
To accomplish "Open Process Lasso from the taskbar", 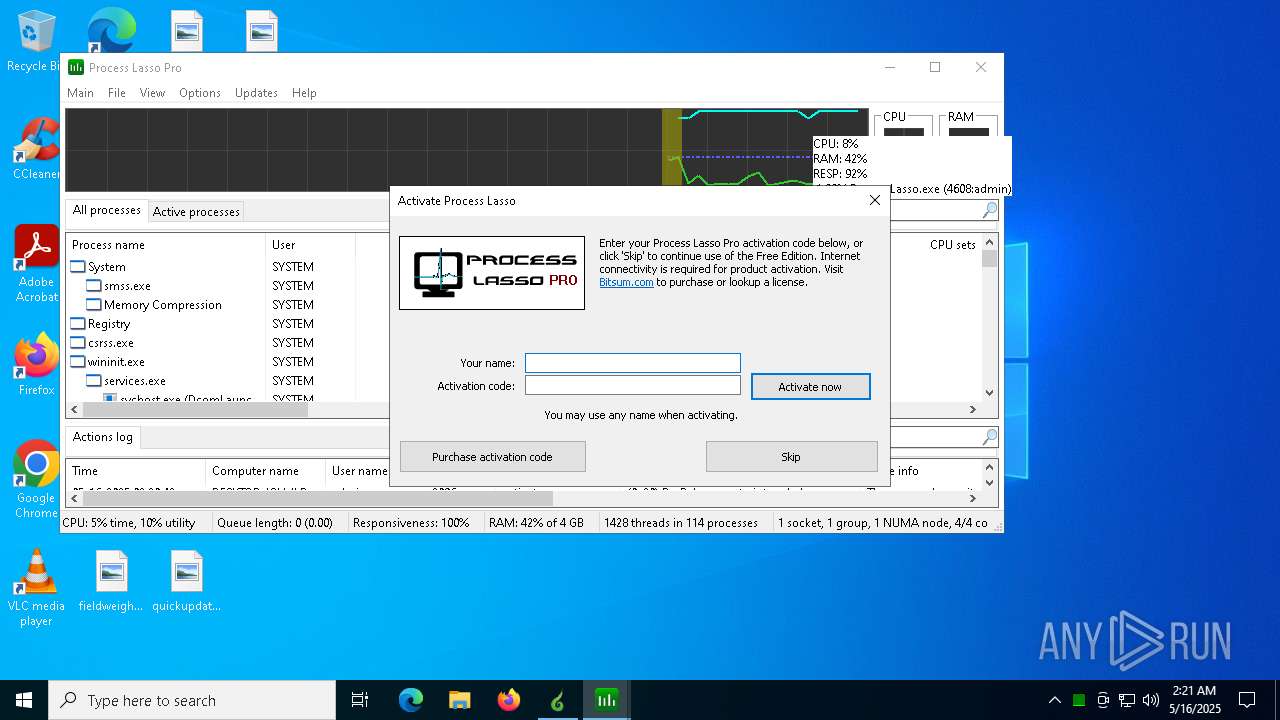I will (x=606, y=700).
